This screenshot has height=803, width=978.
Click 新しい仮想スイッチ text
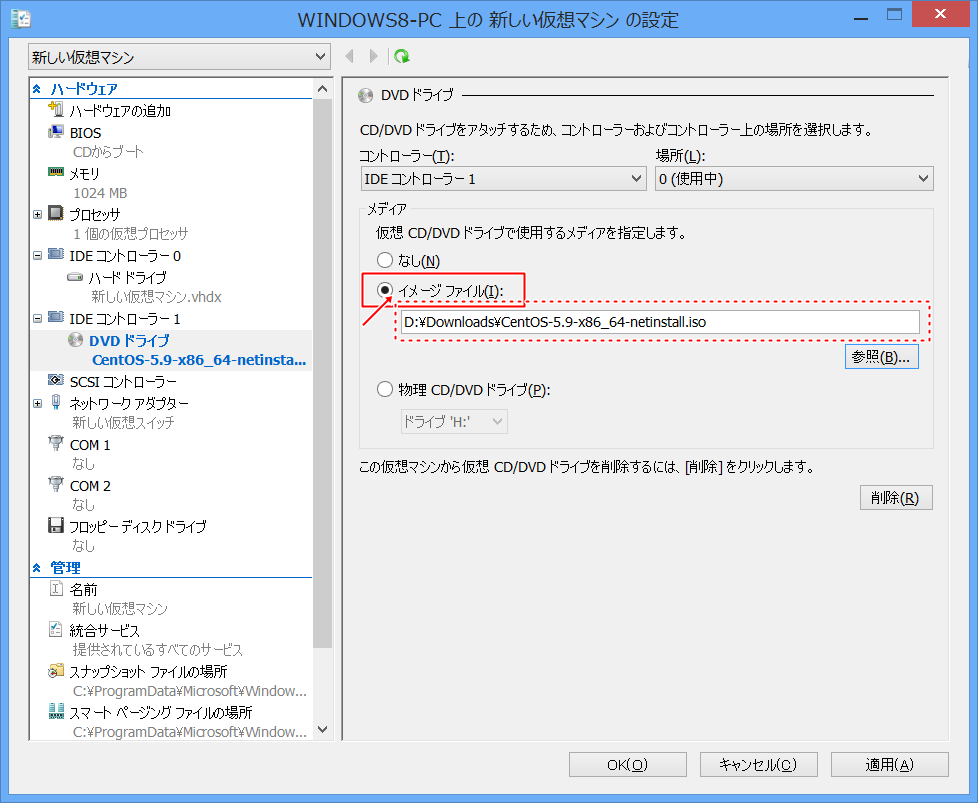(123, 422)
